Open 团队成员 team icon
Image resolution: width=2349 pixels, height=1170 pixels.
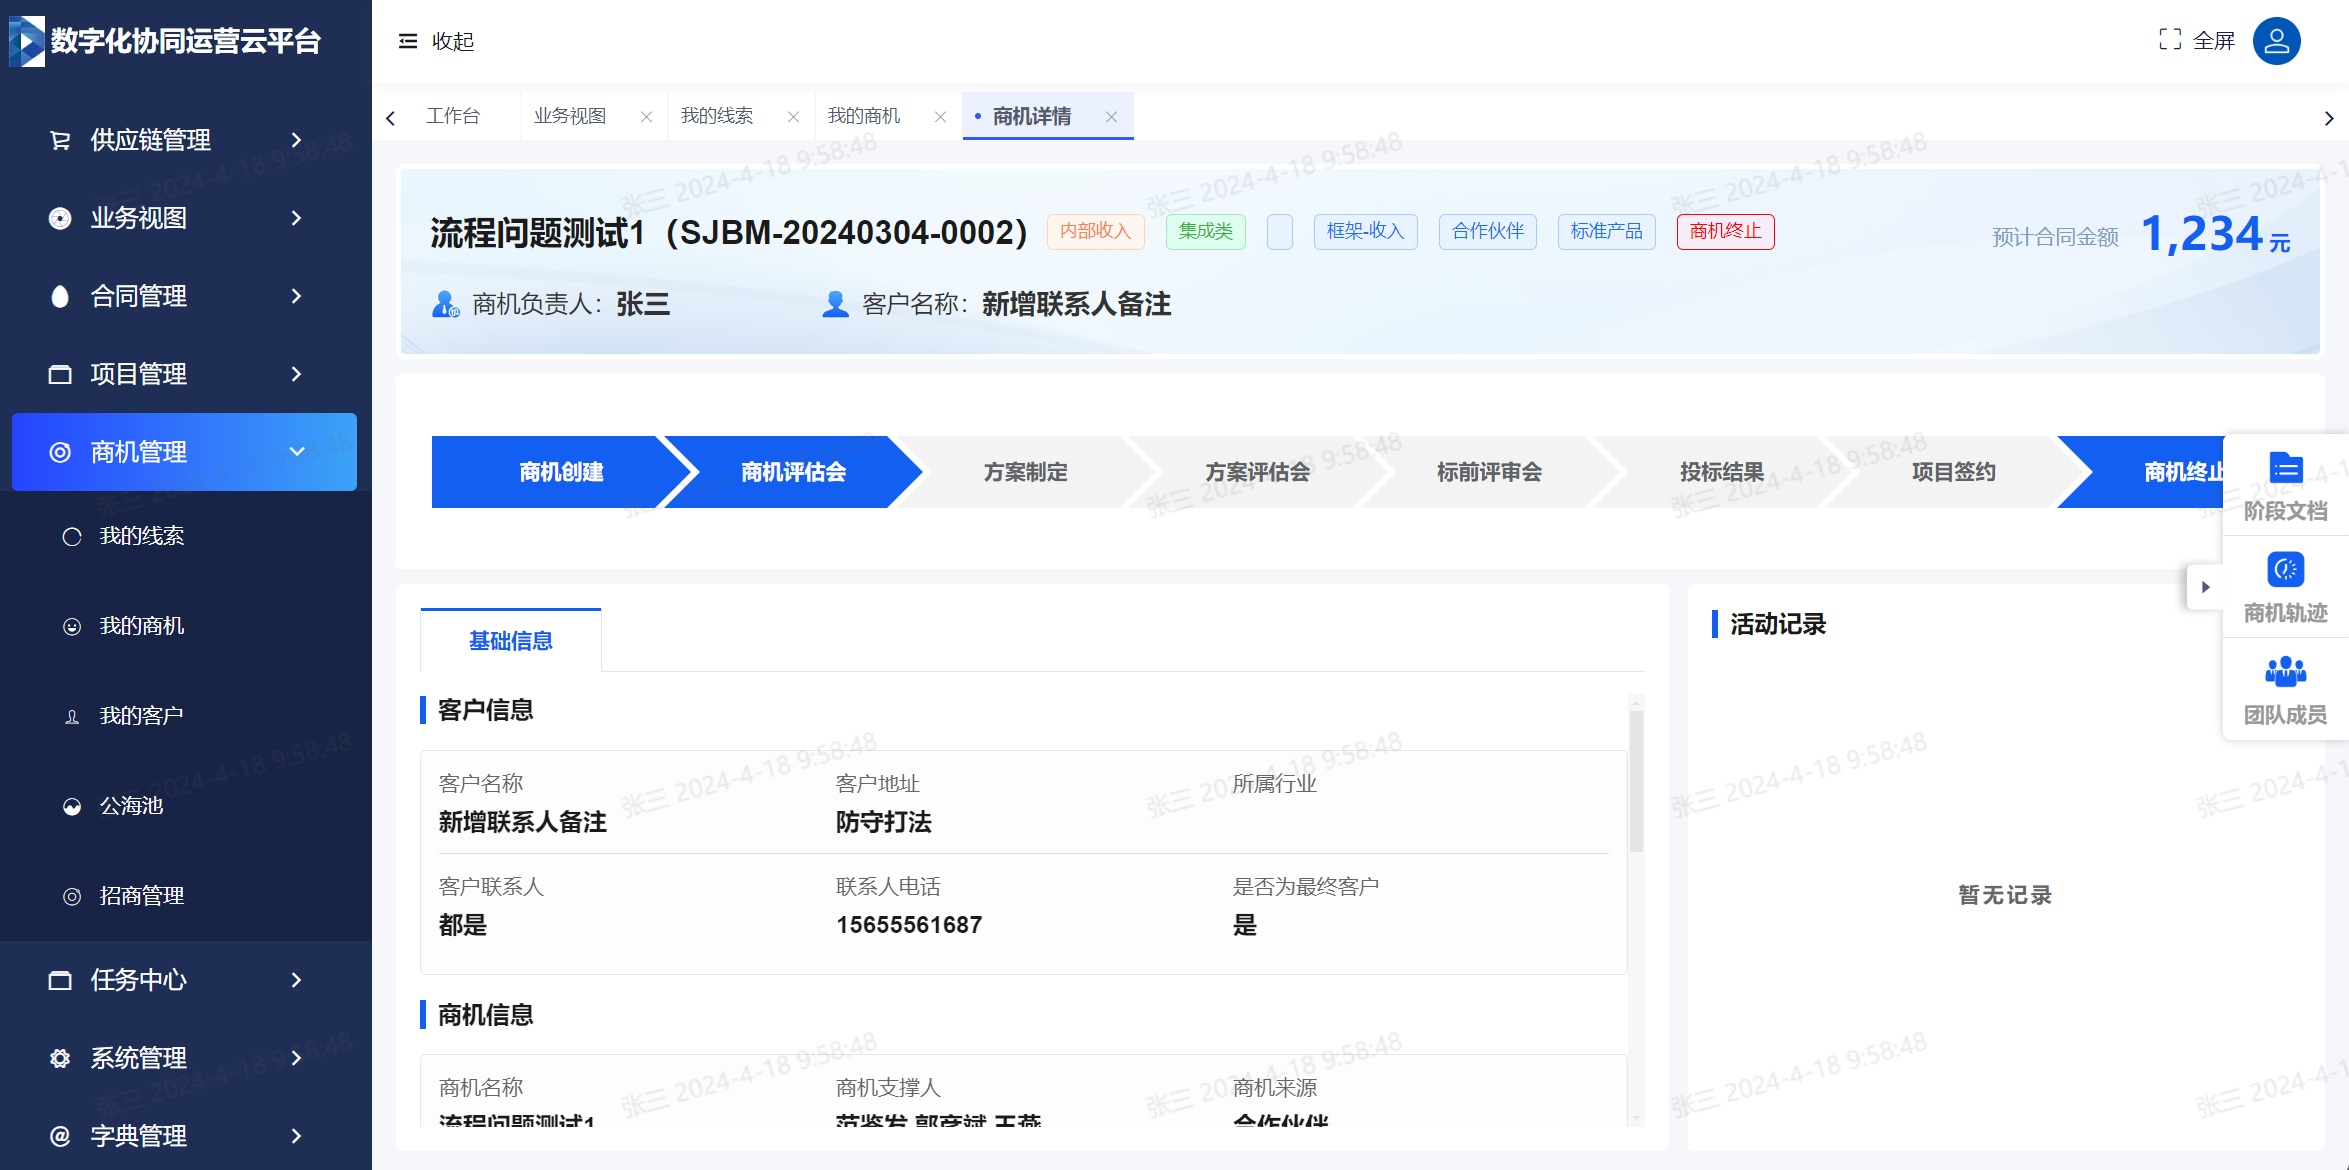pos(2286,672)
